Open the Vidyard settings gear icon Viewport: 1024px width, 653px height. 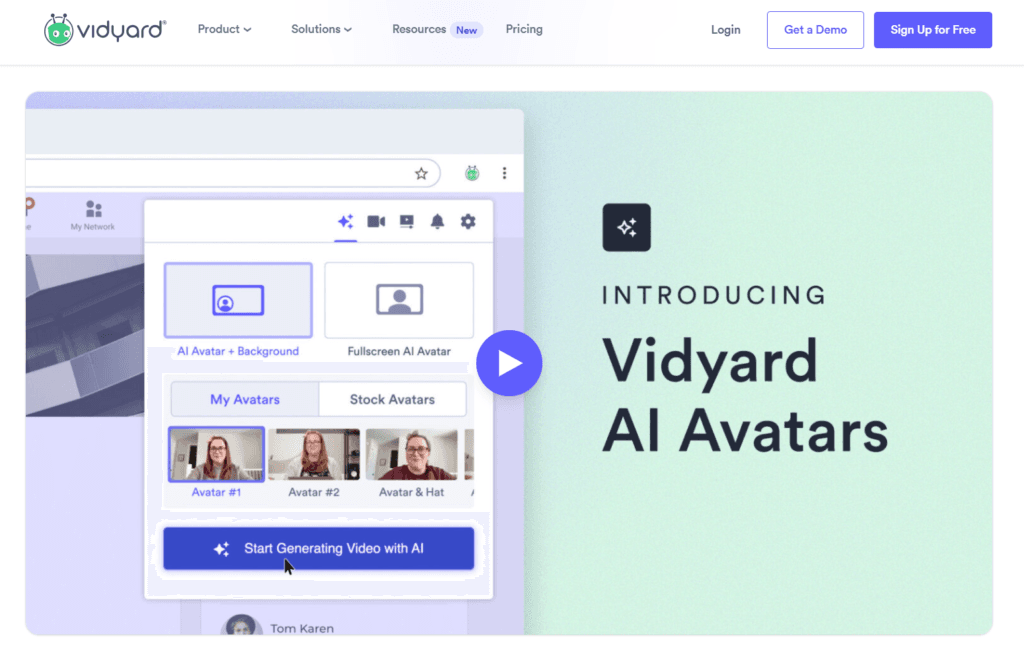coord(467,222)
